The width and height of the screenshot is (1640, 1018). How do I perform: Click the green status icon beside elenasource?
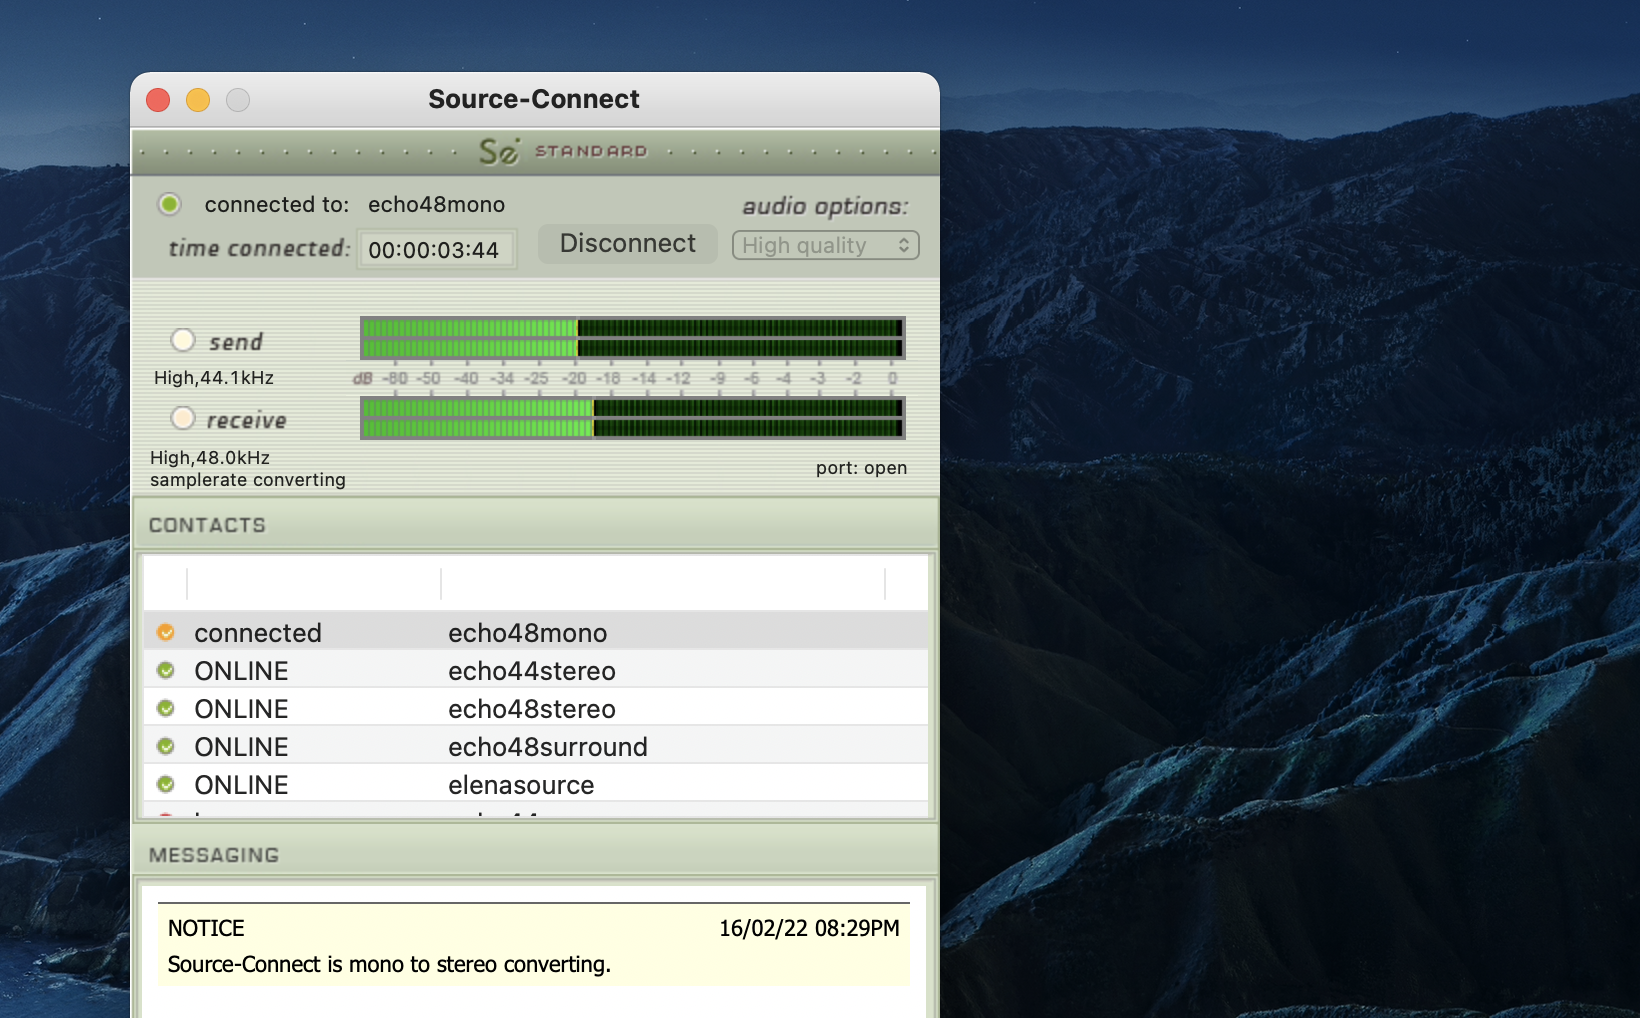point(166,785)
